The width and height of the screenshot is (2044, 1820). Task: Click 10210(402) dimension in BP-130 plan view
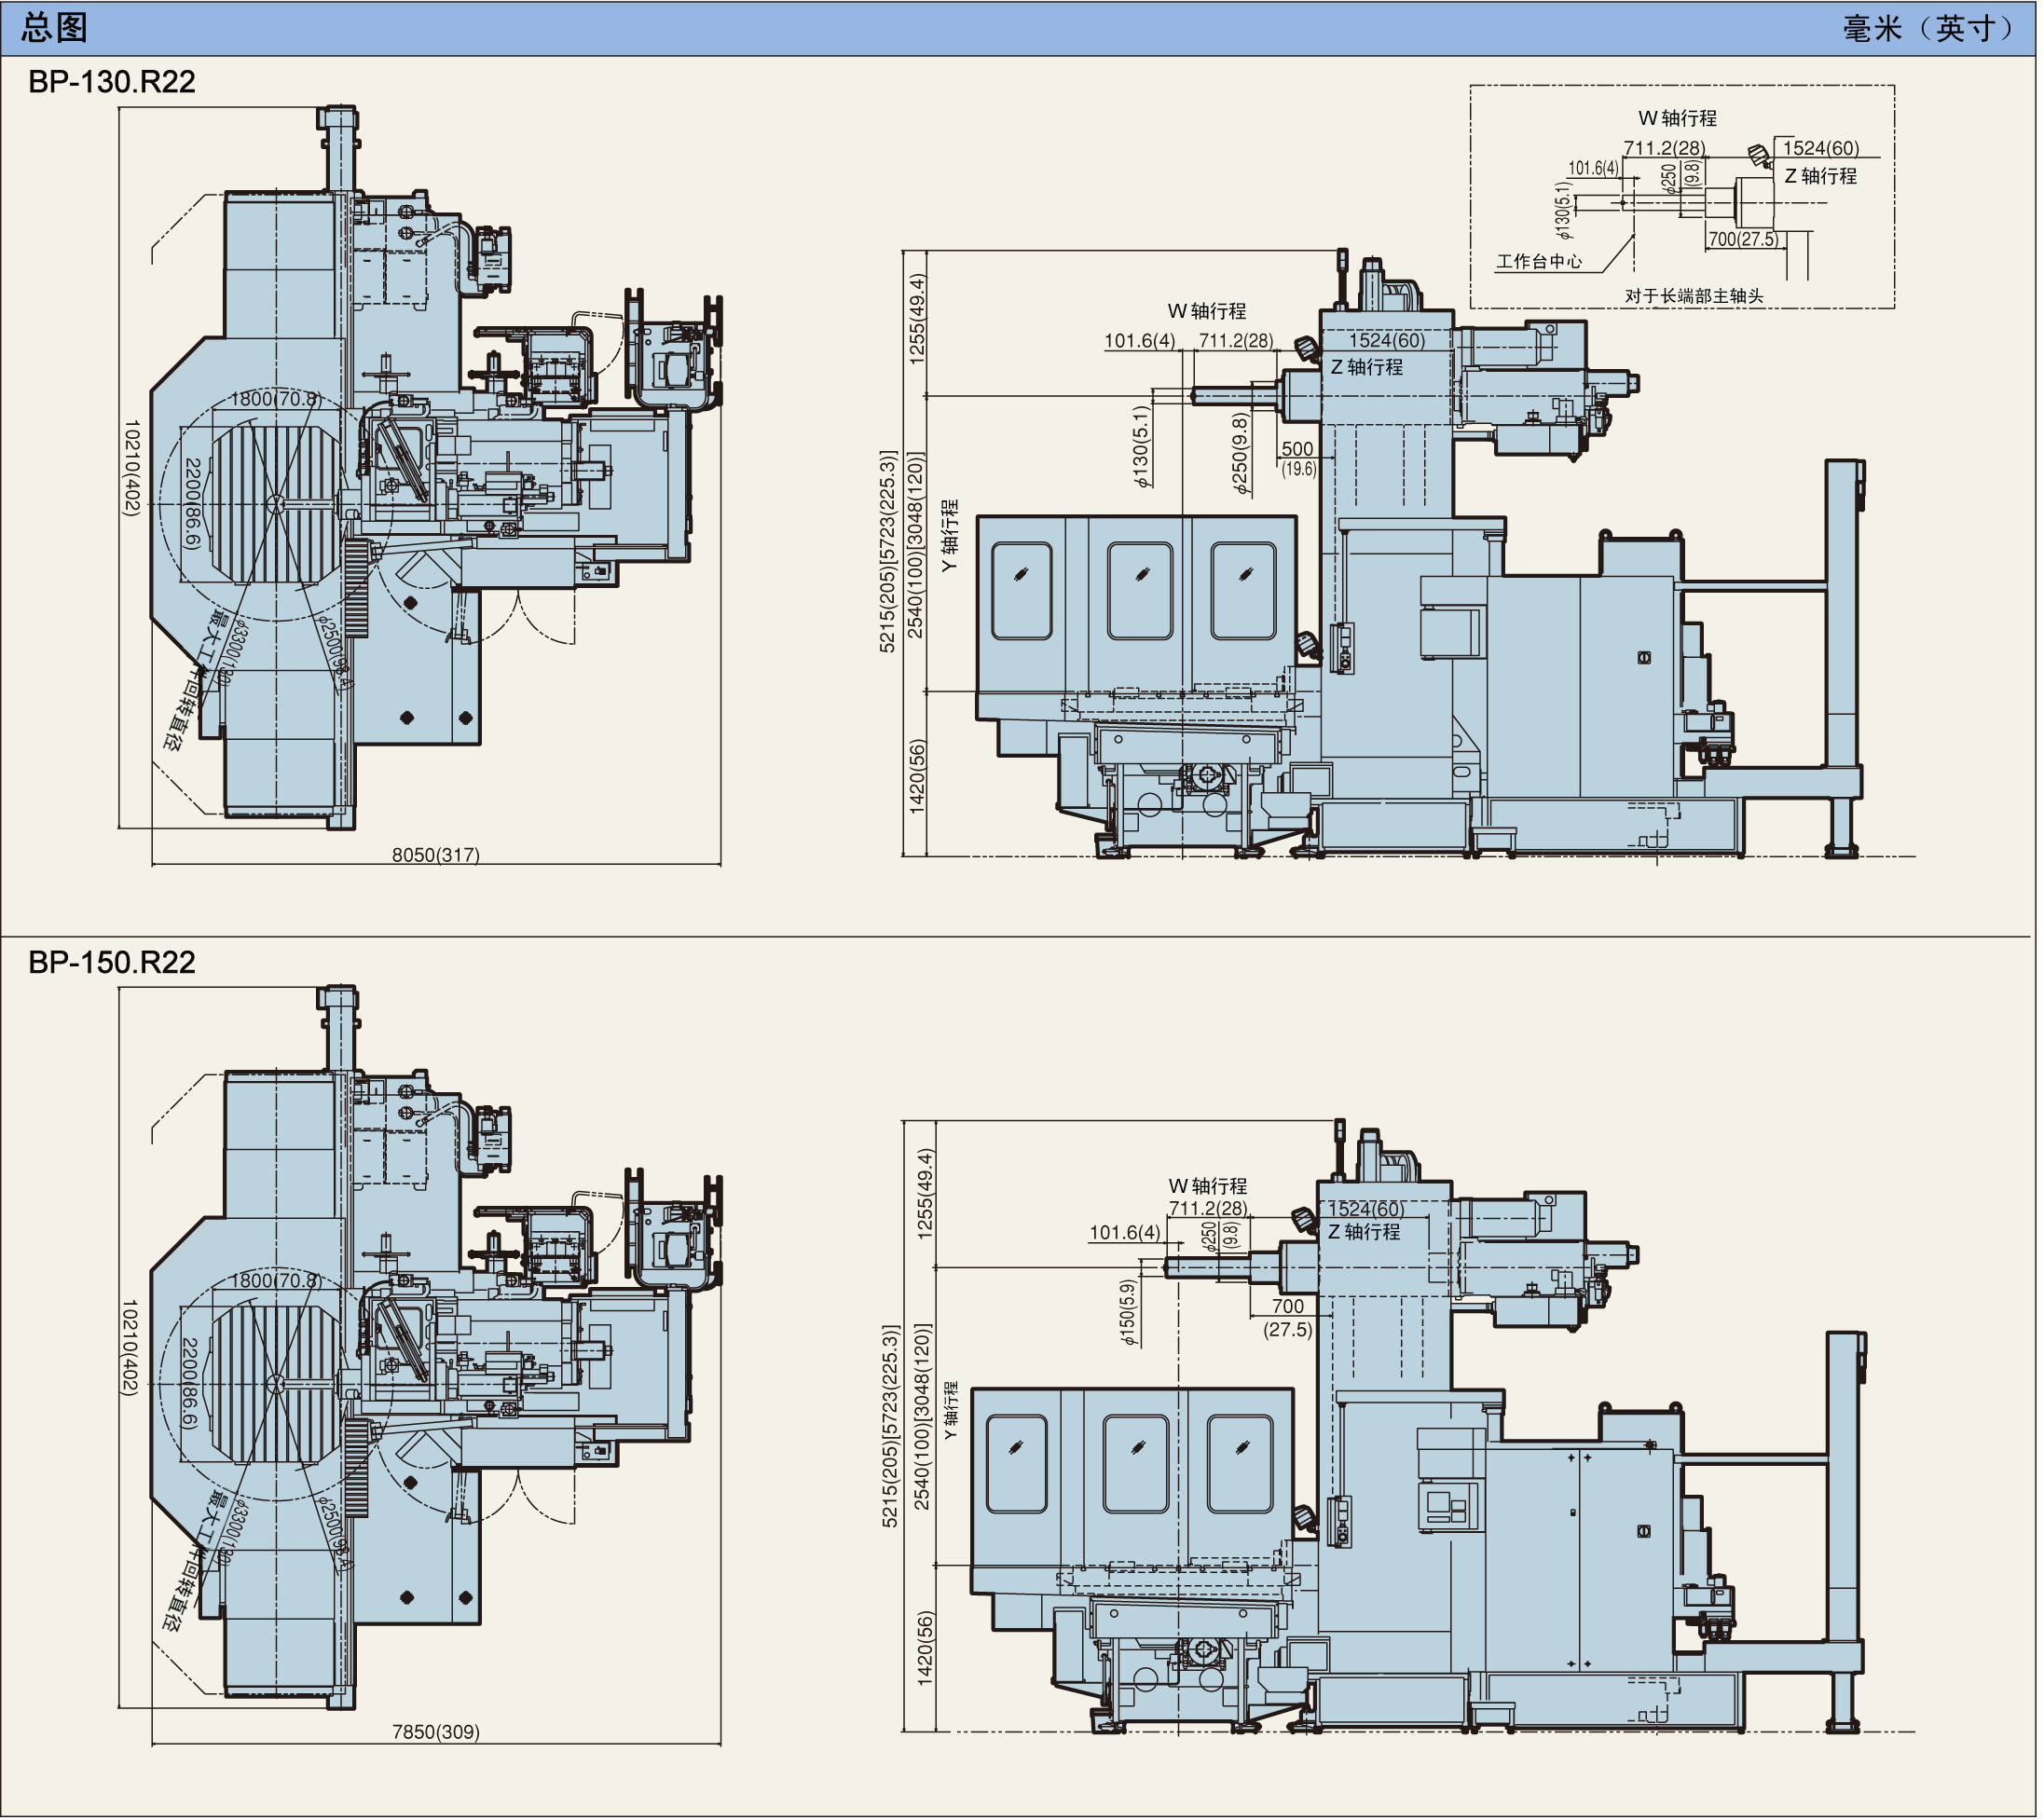(x=131, y=468)
